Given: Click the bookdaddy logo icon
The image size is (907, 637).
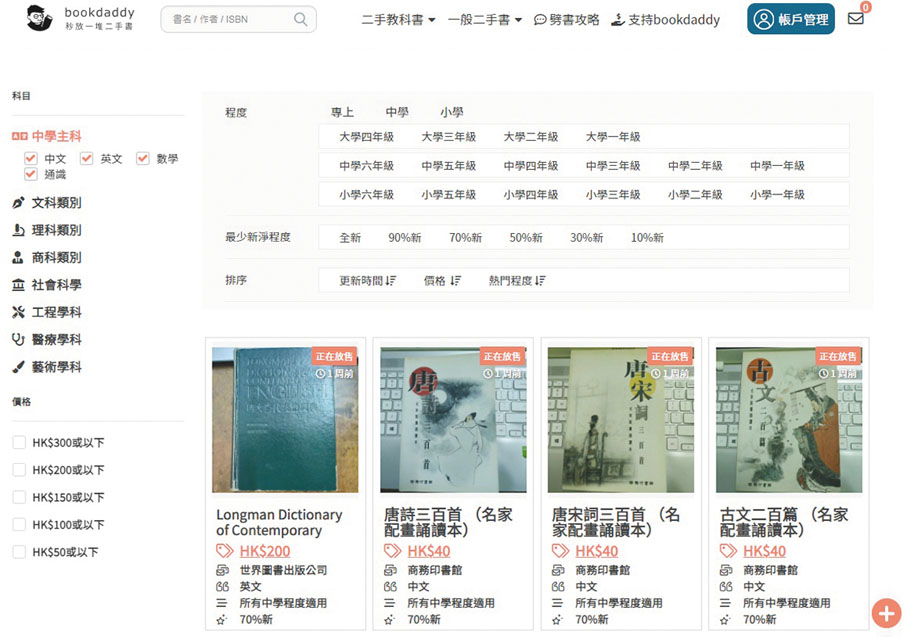Looking at the screenshot, I should pyautogui.click(x=39, y=18).
